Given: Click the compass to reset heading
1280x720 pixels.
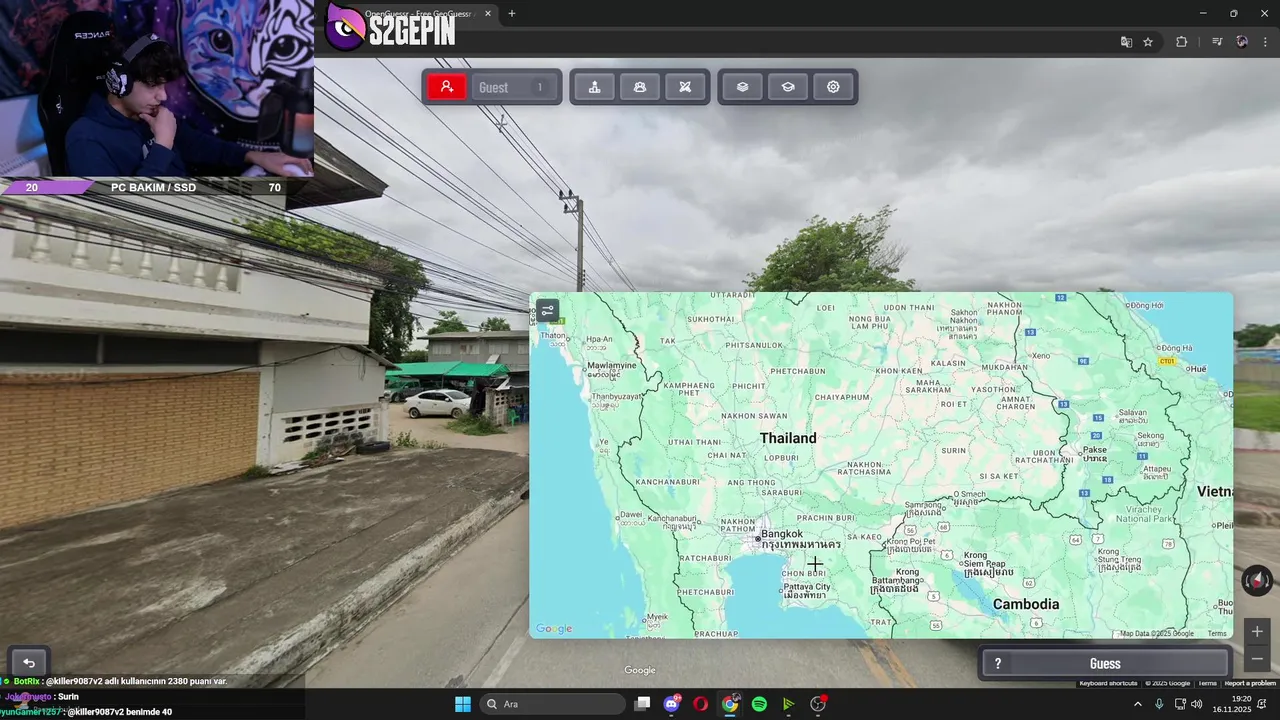Looking at the screenshot, I should 1256,580.
